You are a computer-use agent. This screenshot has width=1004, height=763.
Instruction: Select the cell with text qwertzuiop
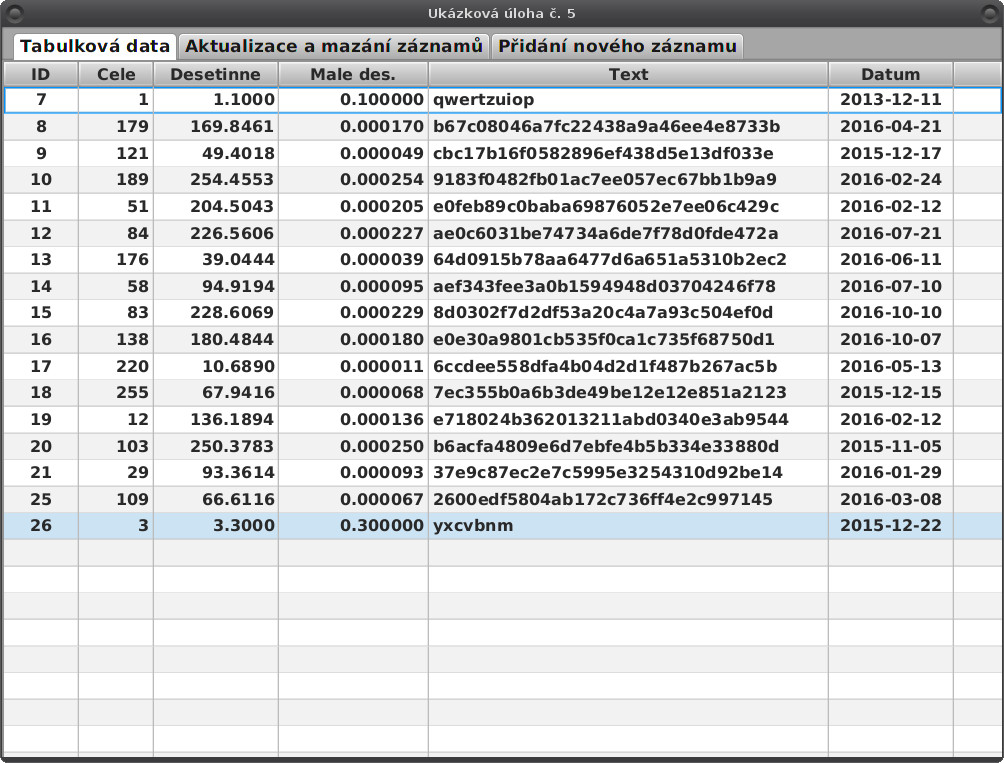pos(628,100)
